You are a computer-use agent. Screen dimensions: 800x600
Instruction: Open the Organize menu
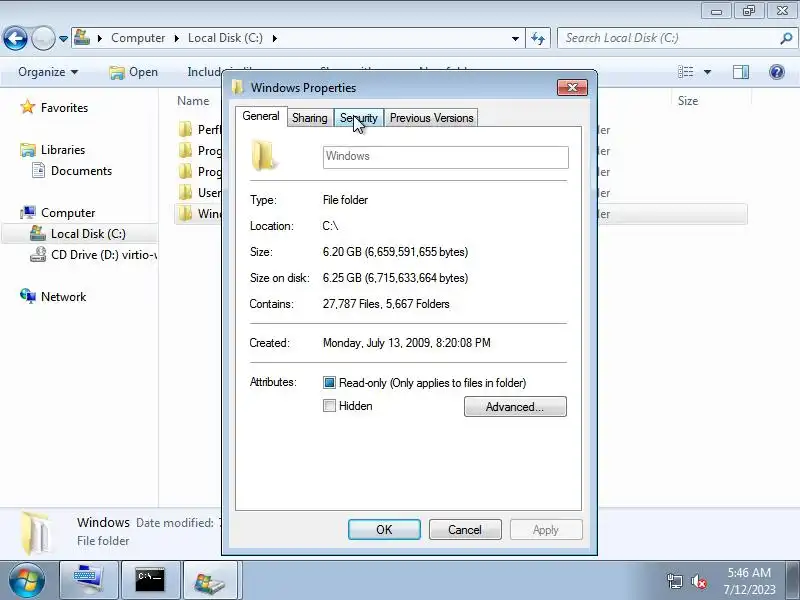(48, 72)
